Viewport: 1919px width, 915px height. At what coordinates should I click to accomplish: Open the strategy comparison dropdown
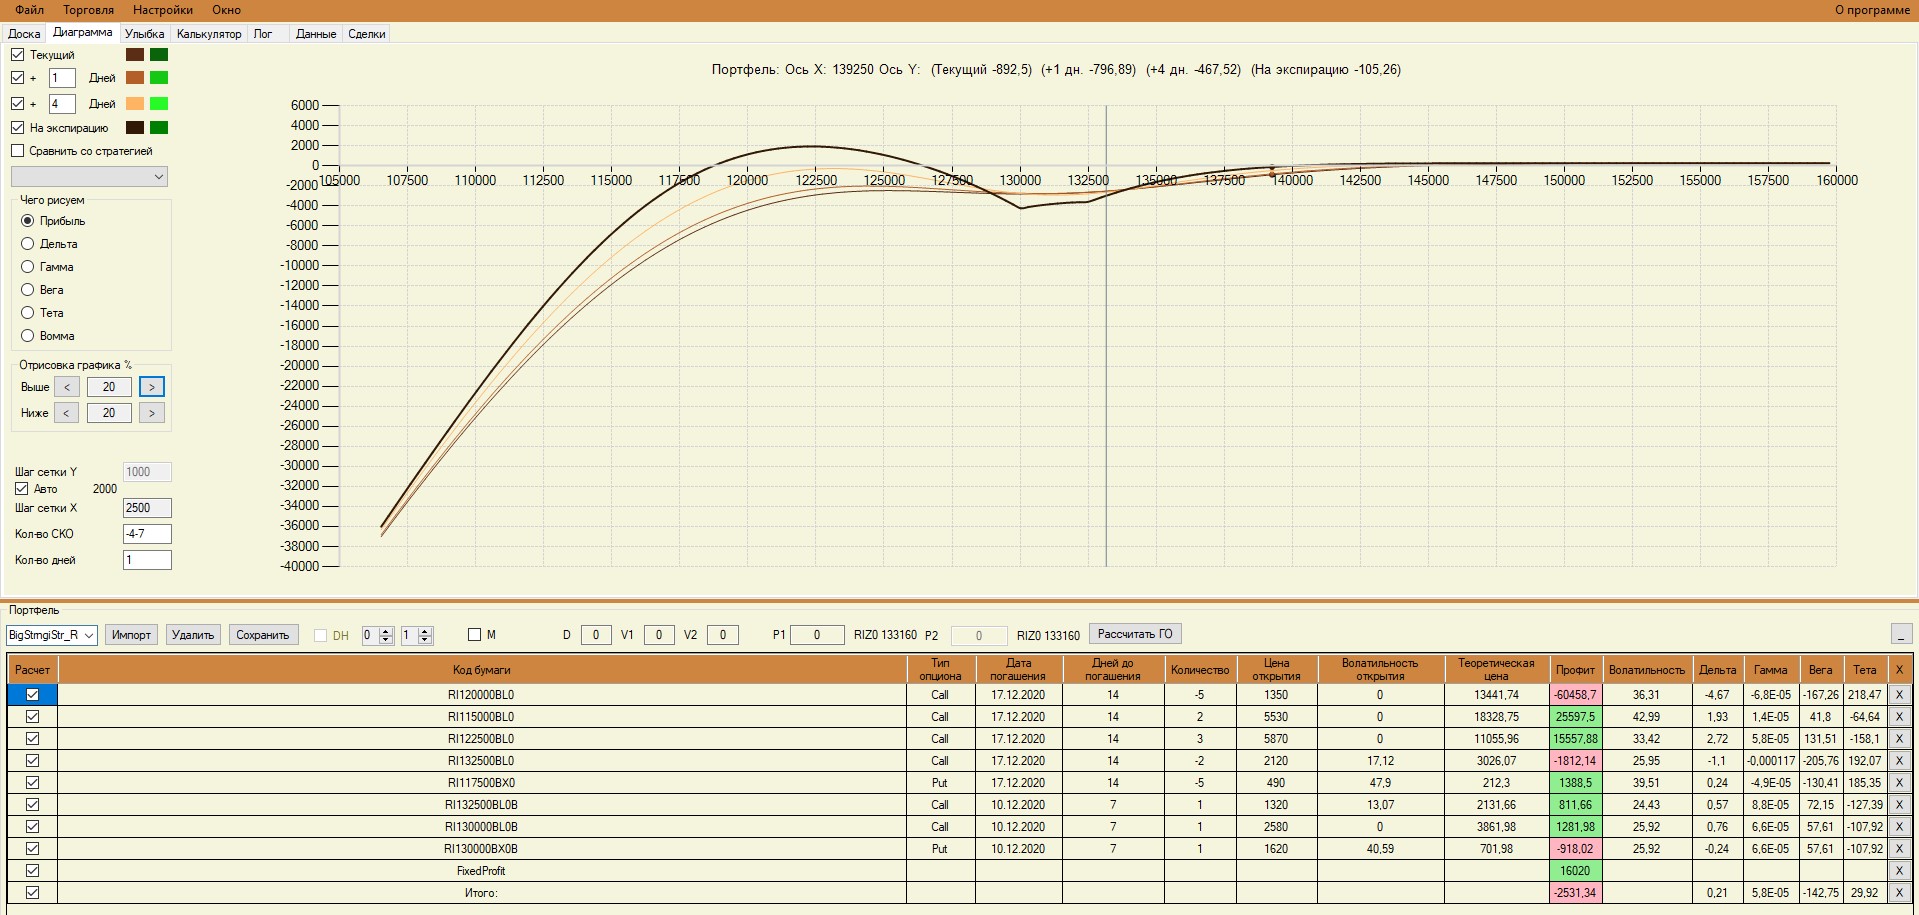tap(89, 177)
